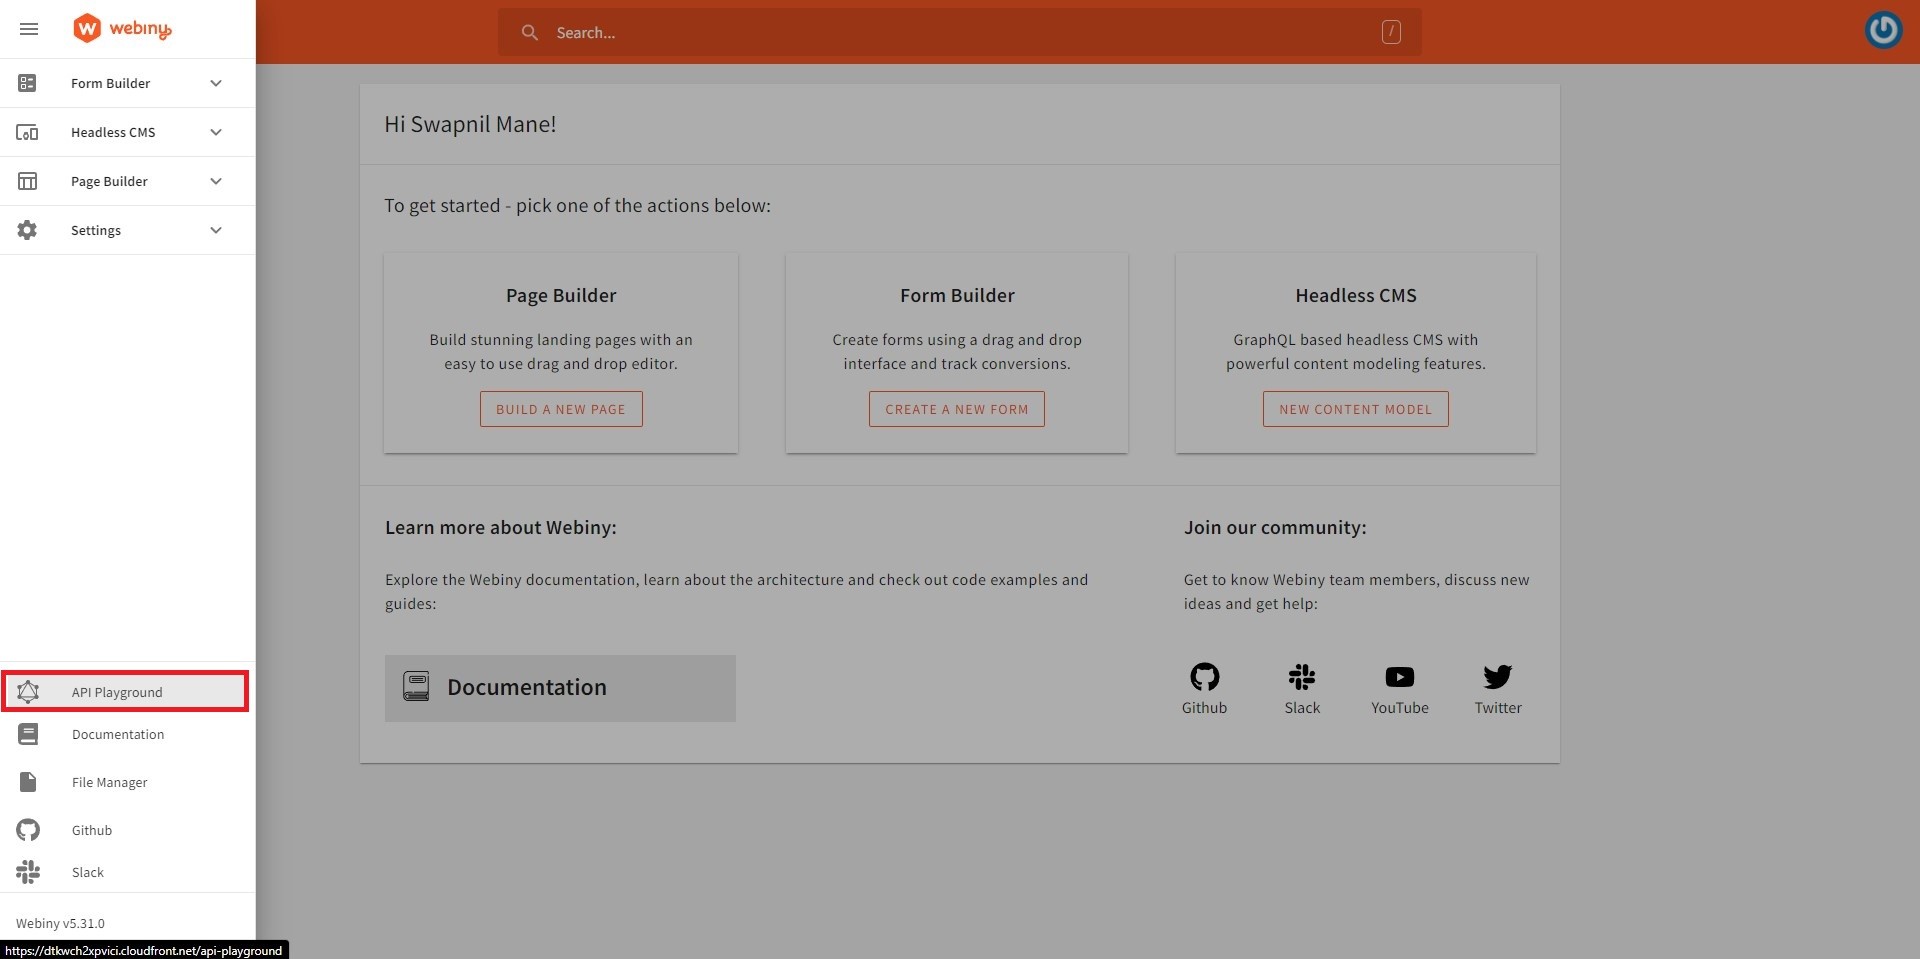Click the API Playground GraphQL icon
Screen dimensions: 1920x959
tap(28, 691)
